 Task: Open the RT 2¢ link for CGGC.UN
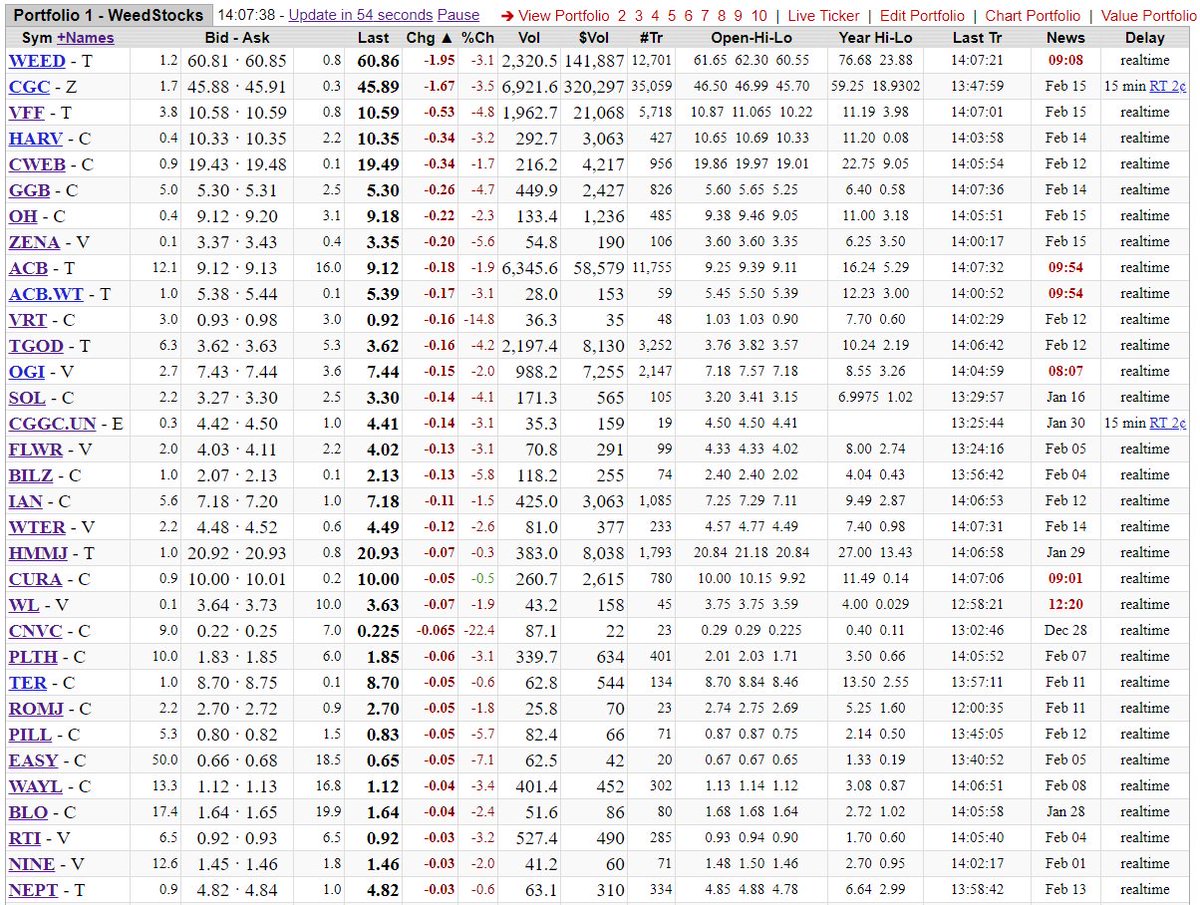point(1168,424)
